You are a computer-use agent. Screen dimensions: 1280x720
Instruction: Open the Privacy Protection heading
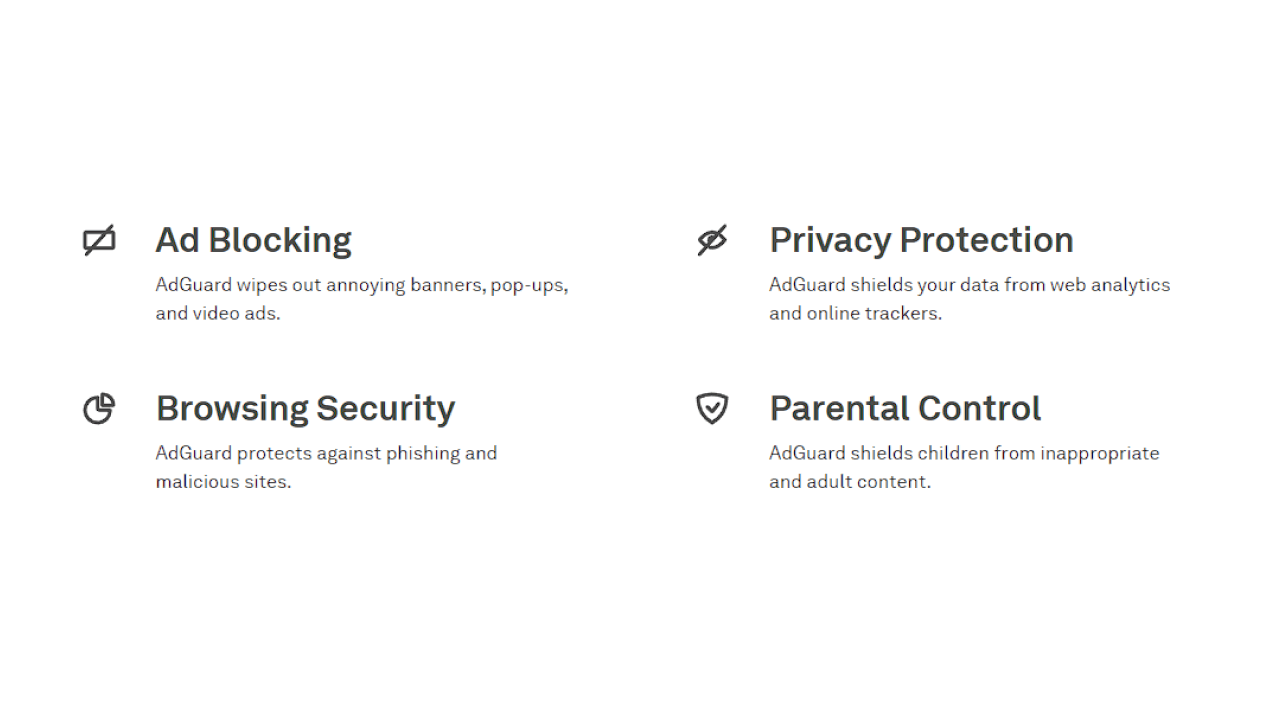921,240
